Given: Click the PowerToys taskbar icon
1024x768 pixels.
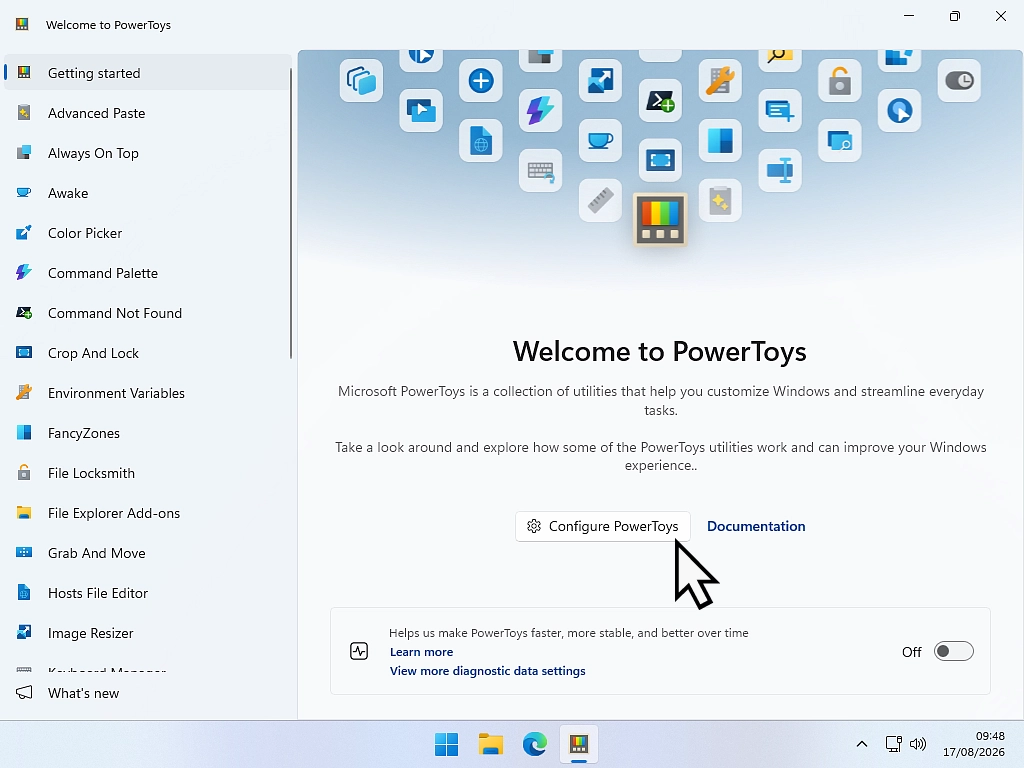Looking at the screenshot, I should coord(579,744).
